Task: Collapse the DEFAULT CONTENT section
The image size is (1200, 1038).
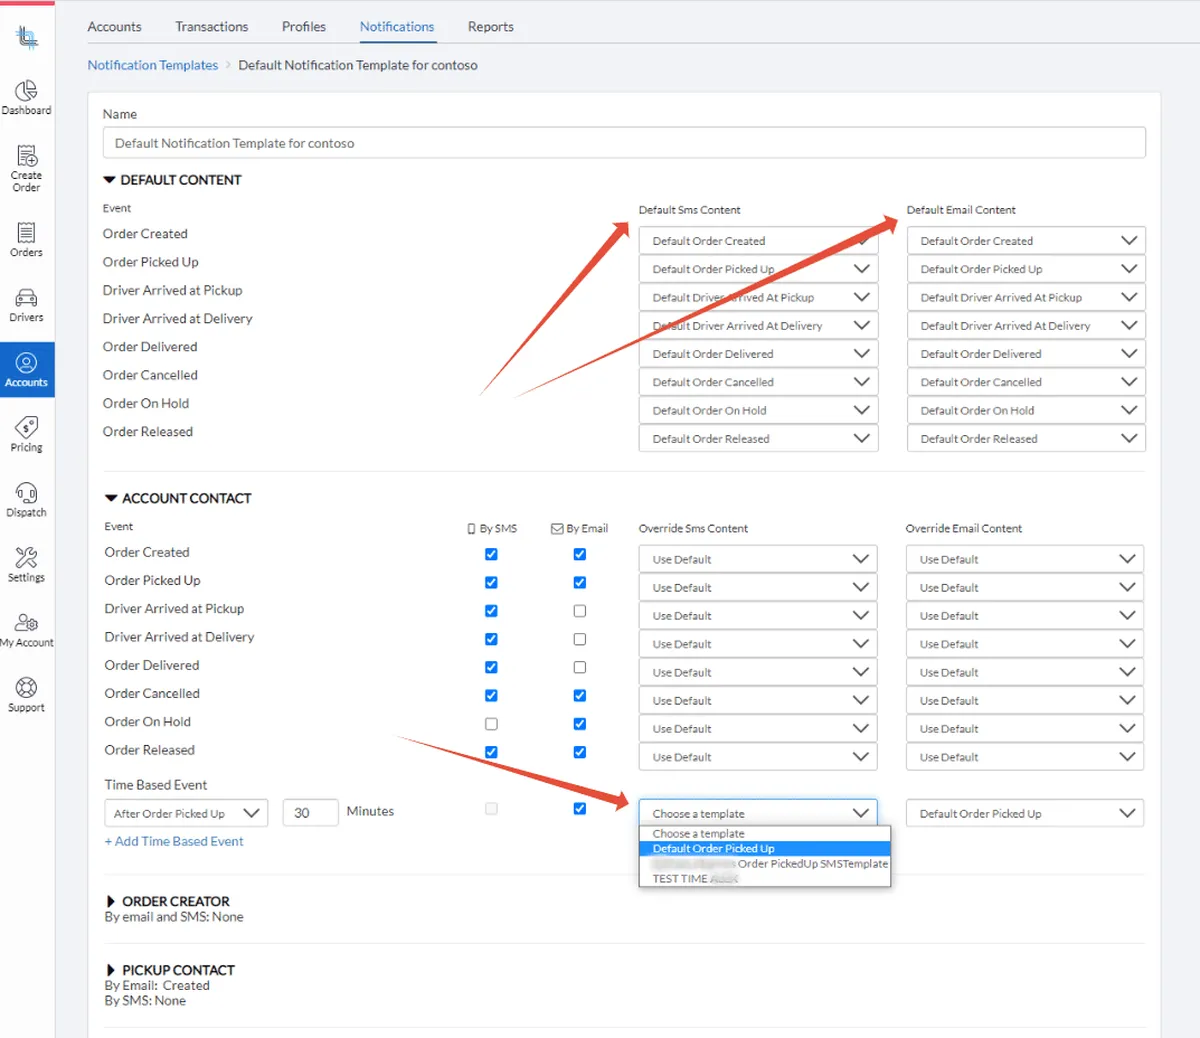Action: (110, 180)
